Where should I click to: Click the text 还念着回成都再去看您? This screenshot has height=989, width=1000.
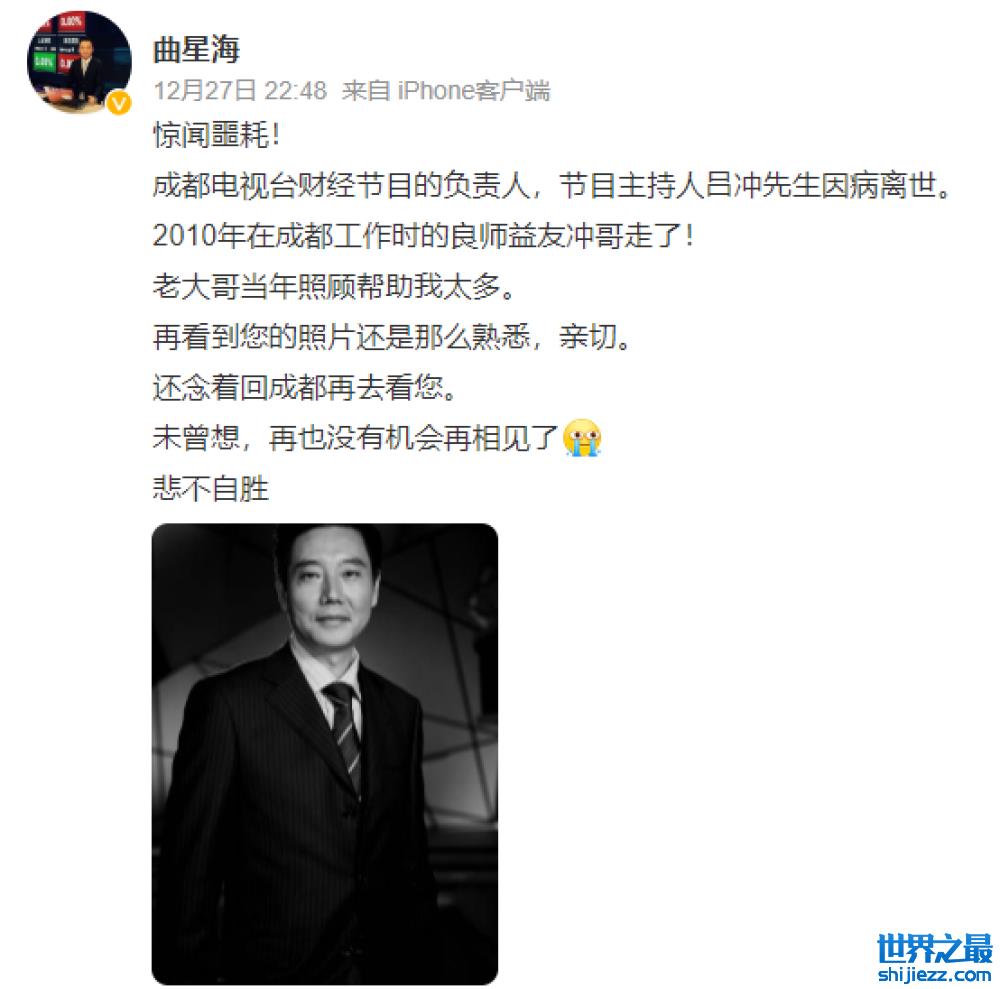tap(305, 387)
